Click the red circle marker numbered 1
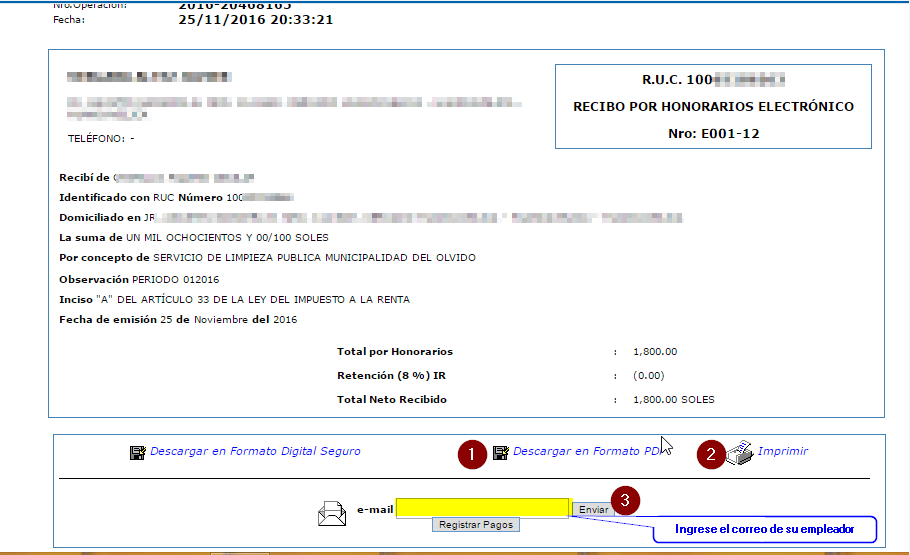Screen dimensions: 910x555 point(470,455)
